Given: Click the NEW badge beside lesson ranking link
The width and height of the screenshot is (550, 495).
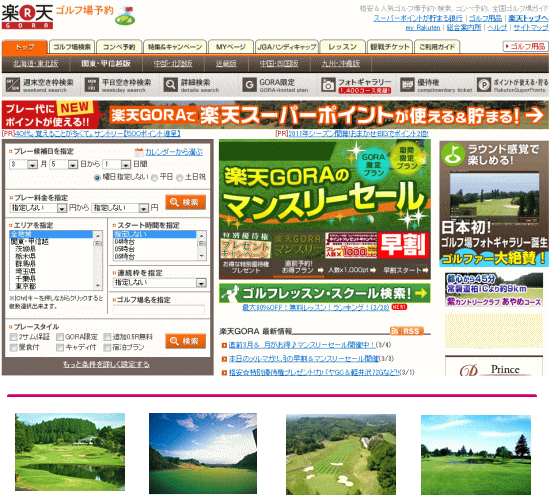Looking at the screenshot, I should 399,307.
